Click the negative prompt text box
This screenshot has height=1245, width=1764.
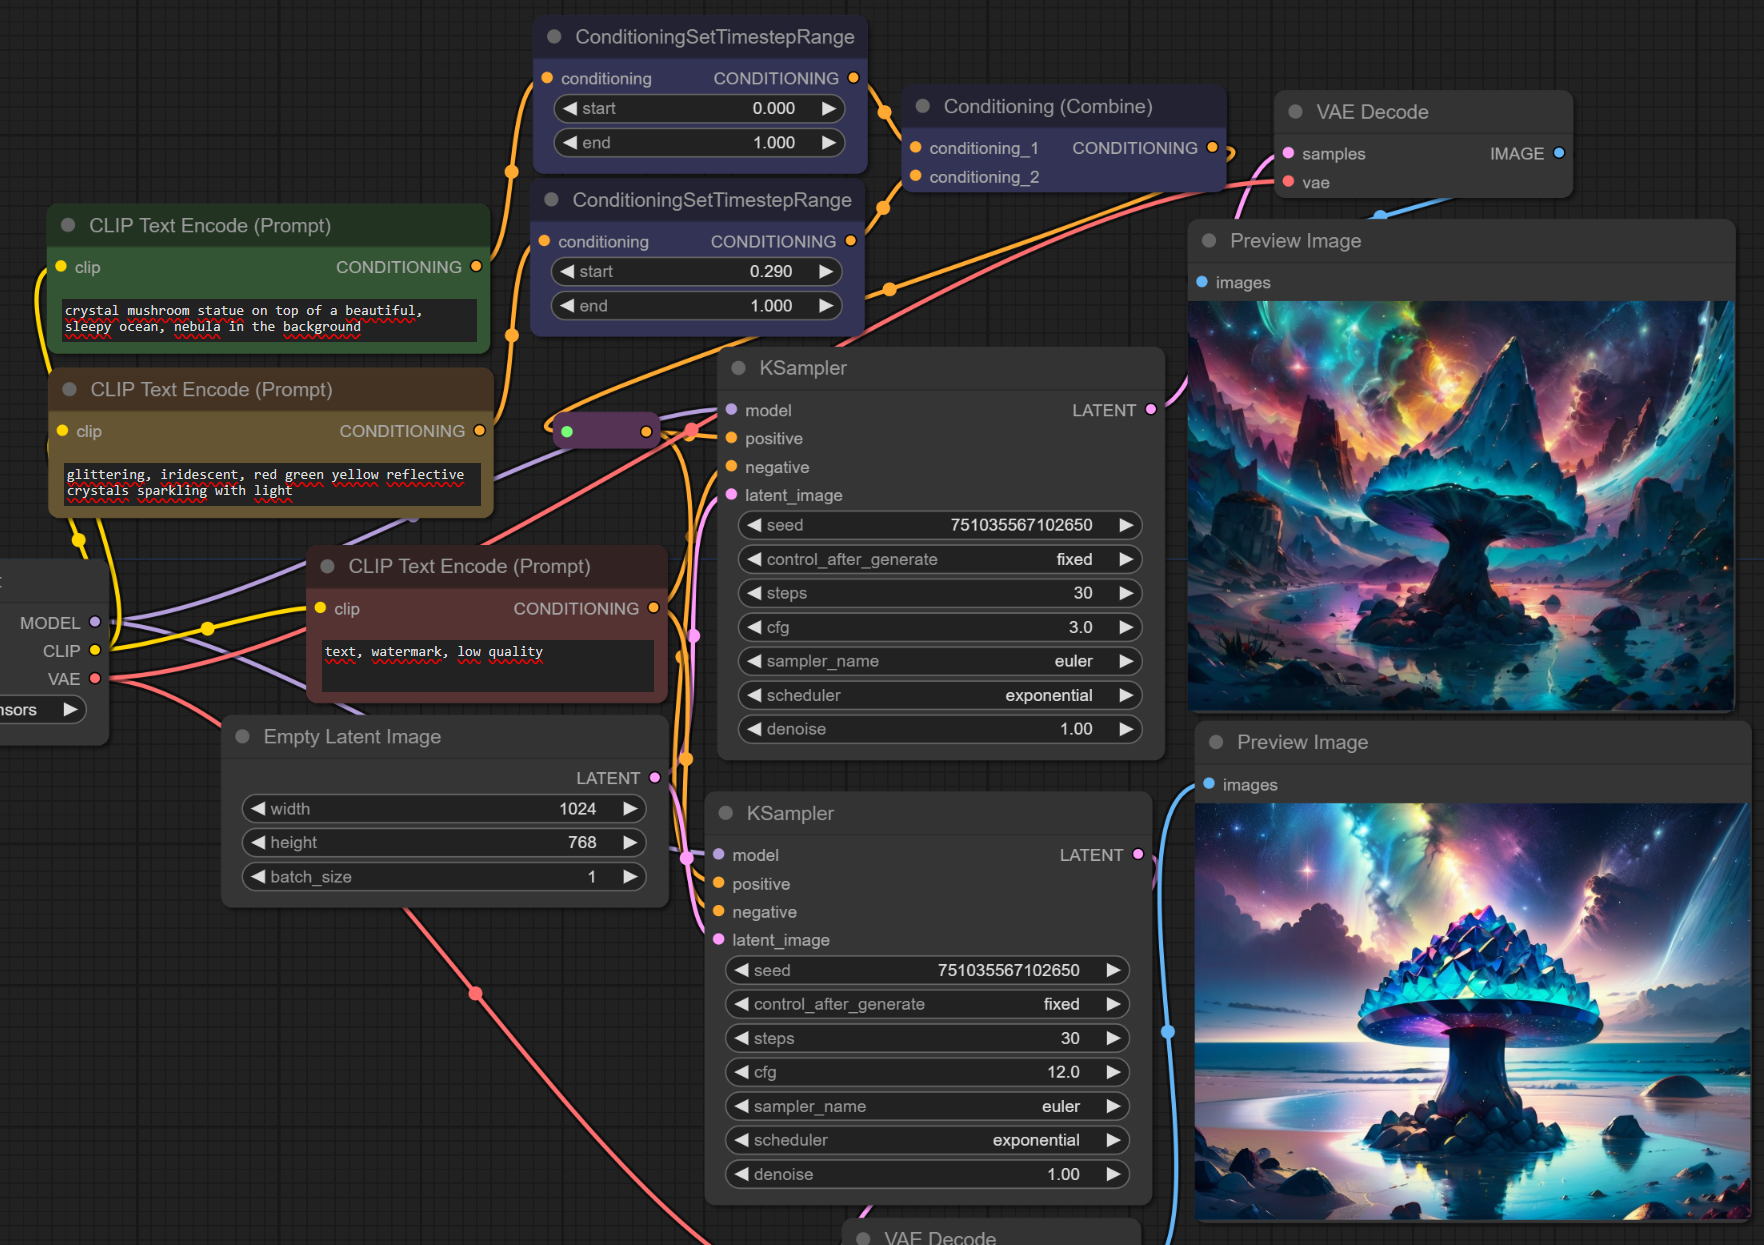point(487,665)
